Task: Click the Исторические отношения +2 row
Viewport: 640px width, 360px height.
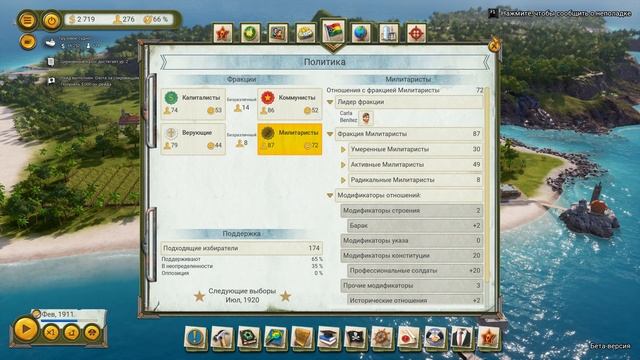Action: 415,300
